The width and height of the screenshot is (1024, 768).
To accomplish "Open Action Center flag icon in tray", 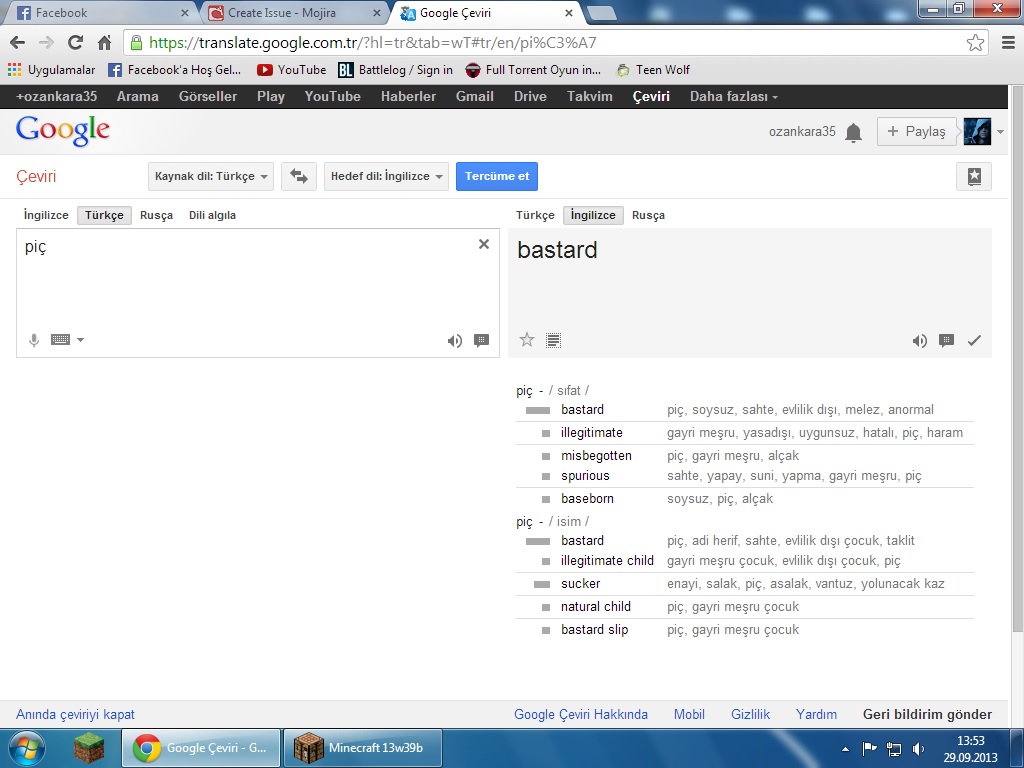I will (869, 748).
